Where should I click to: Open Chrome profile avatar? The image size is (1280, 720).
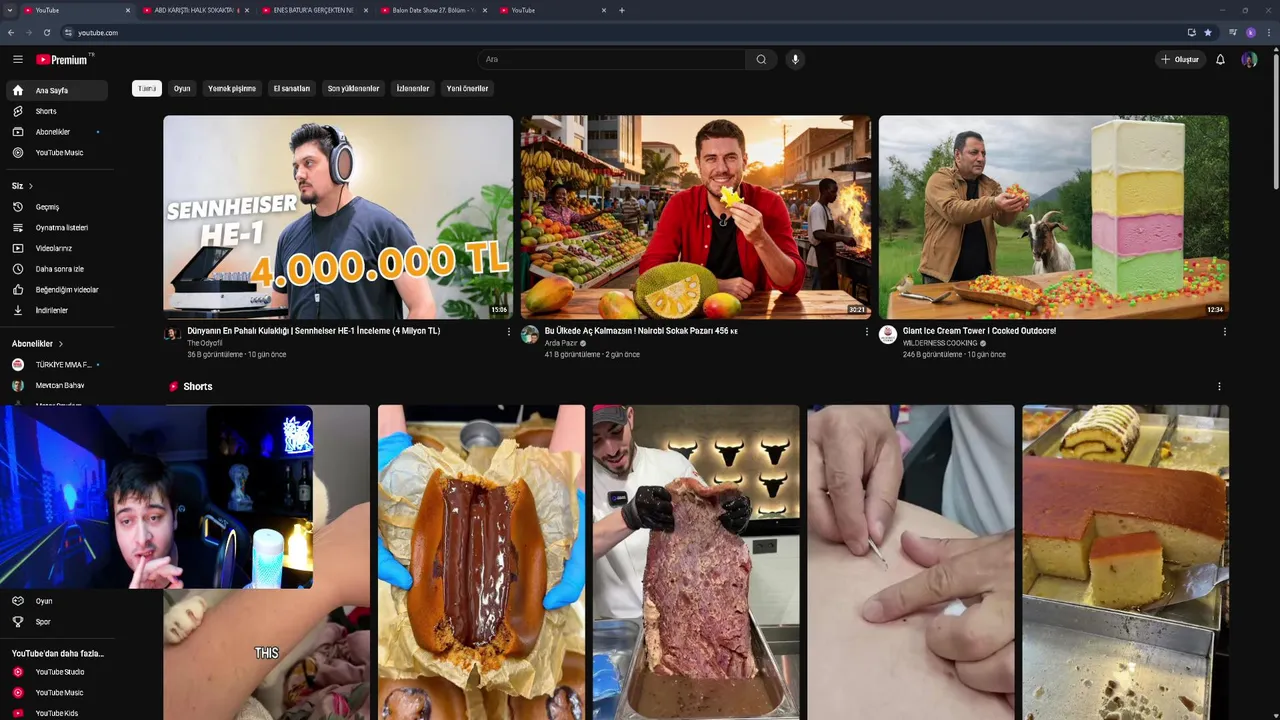click(1250, 32)
